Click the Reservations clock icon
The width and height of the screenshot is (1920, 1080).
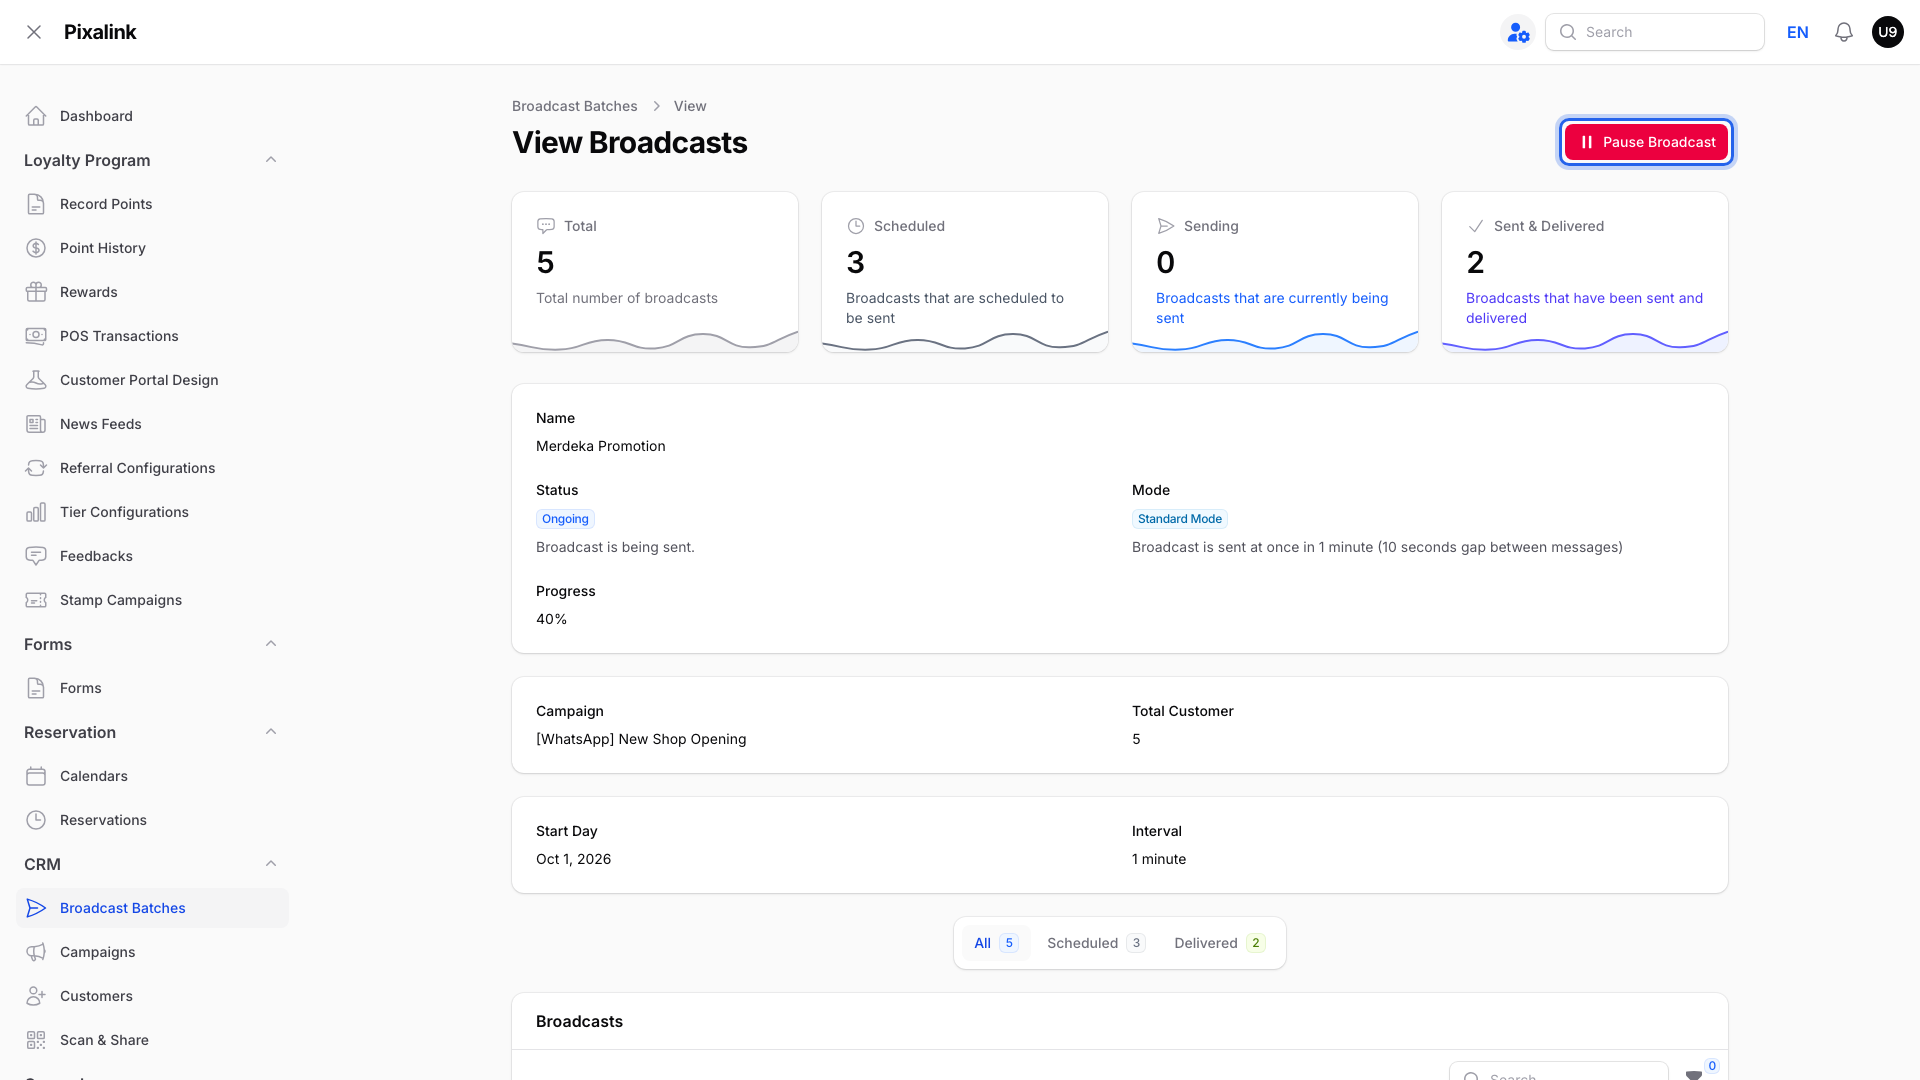(x=36, y=820)
